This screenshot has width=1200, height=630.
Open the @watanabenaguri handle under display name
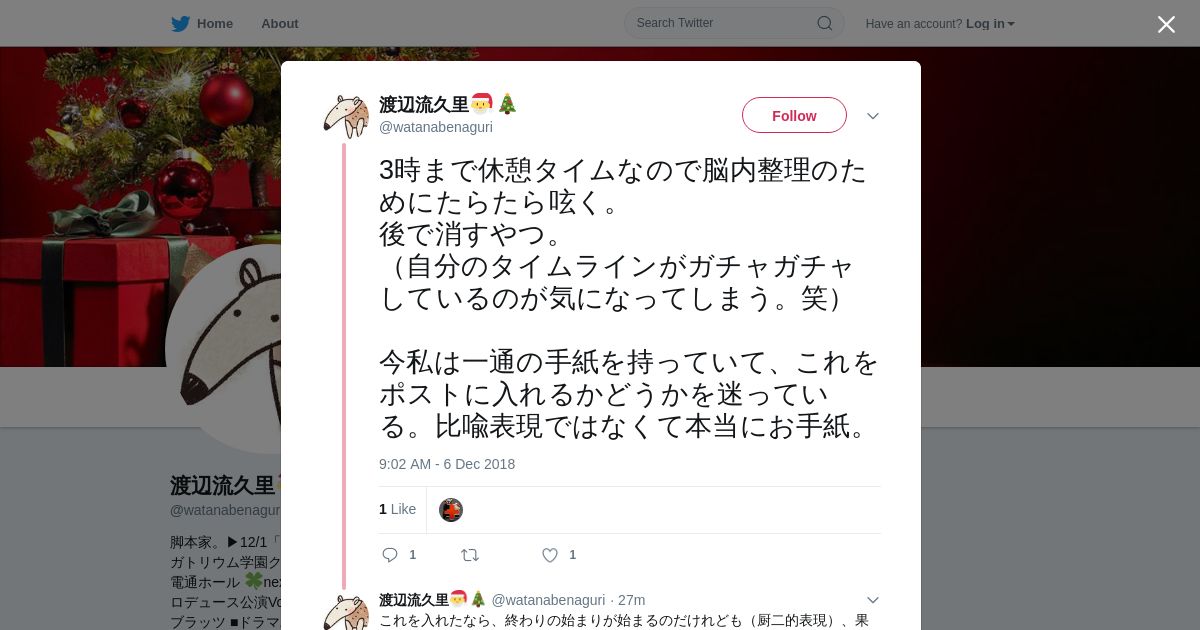pyautogui.click(x=436, y=127)
